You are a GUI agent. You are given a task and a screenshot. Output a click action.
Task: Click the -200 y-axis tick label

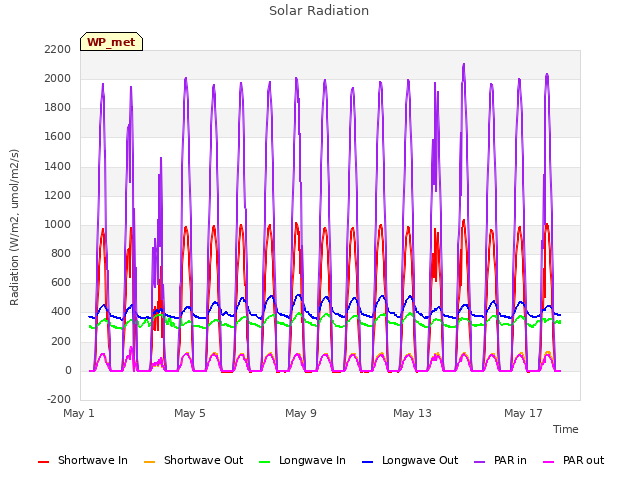[x=59, y=399]
